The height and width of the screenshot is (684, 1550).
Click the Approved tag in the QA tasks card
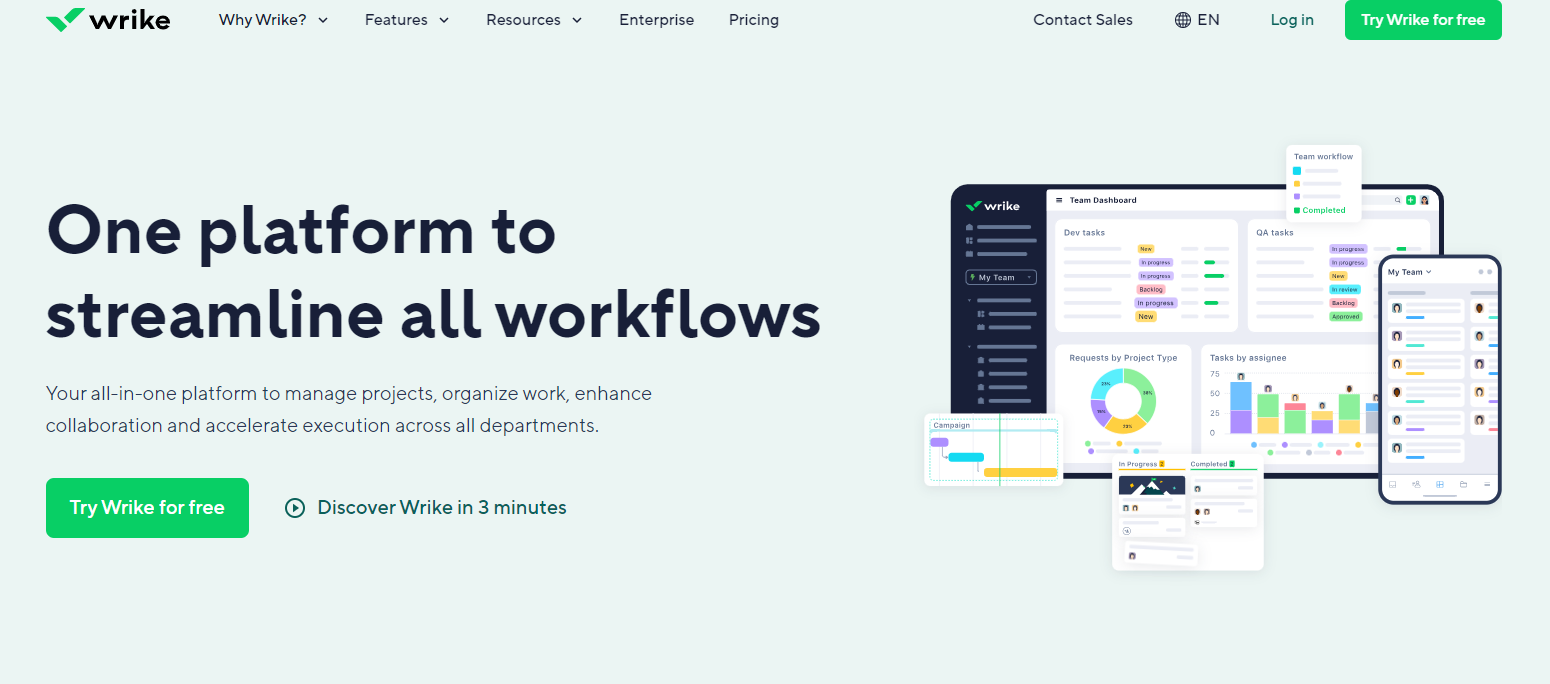1345,316
